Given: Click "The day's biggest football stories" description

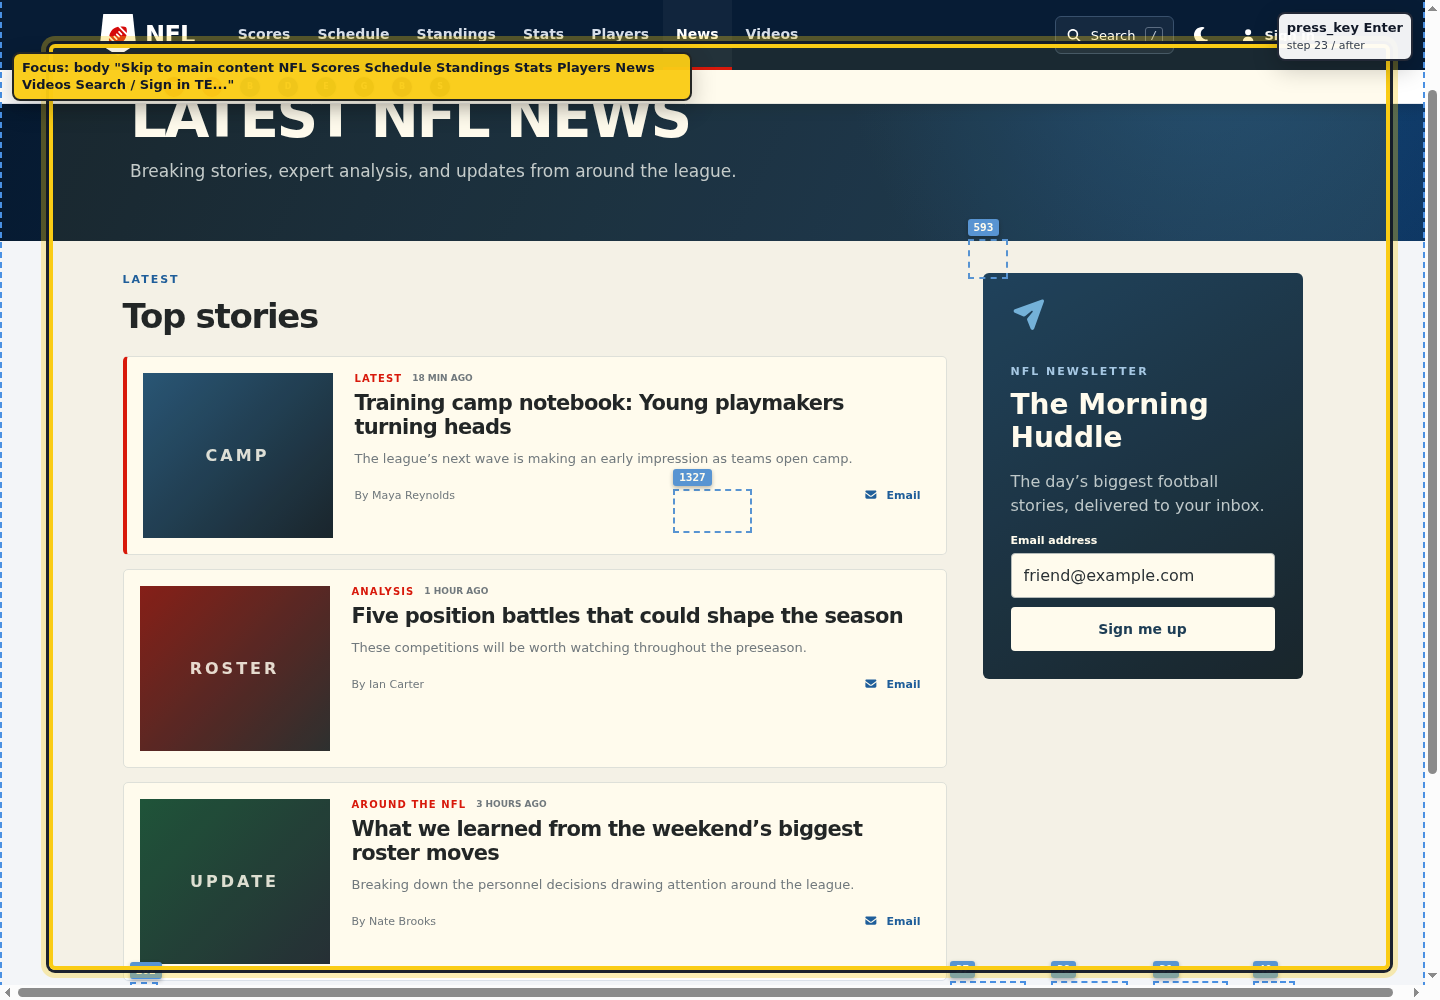Looking at the screenshot, I should (x=1137, y=493).
